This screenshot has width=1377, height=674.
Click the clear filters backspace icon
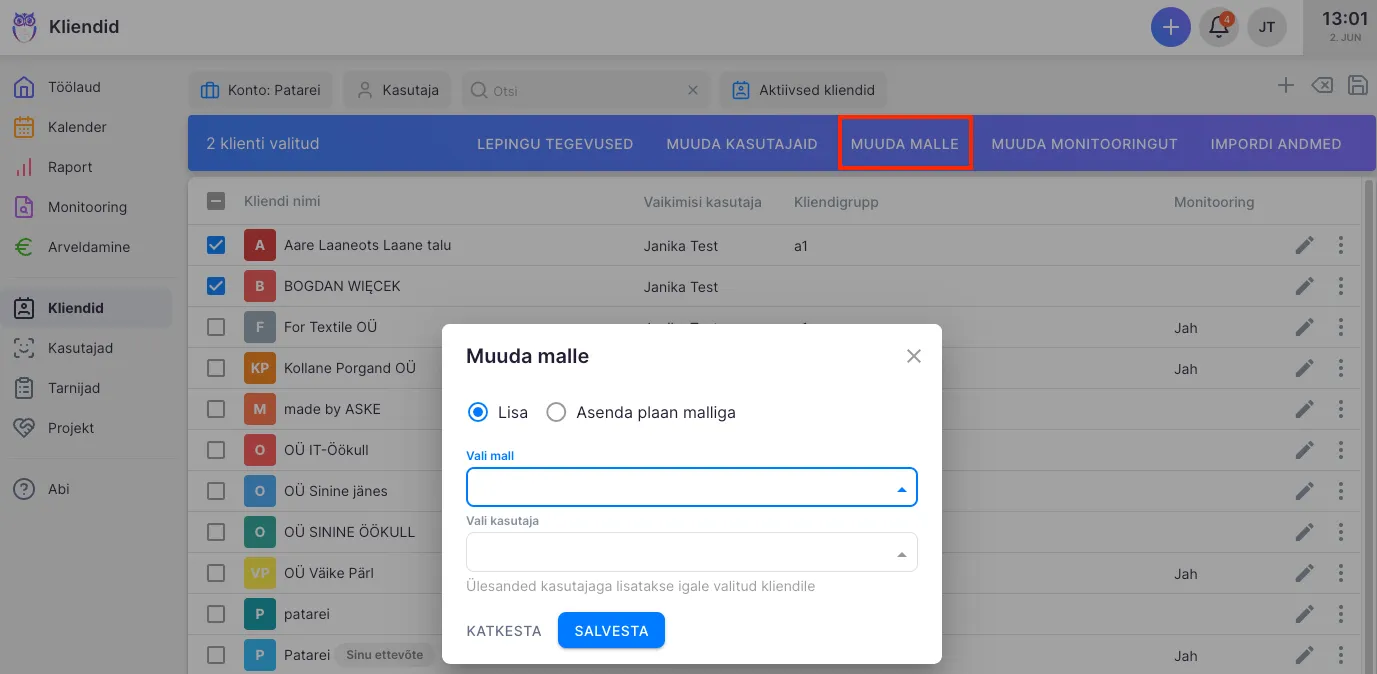[1321, 86]
